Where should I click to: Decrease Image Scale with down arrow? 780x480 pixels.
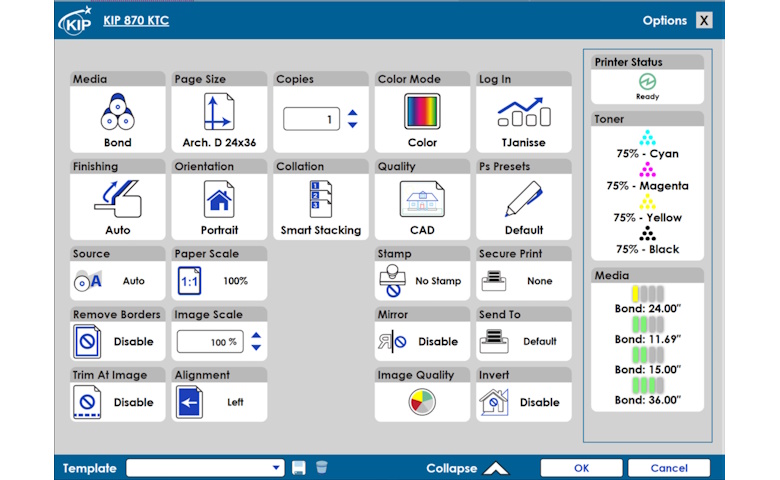pyautogui.click(x=256, y=347)
